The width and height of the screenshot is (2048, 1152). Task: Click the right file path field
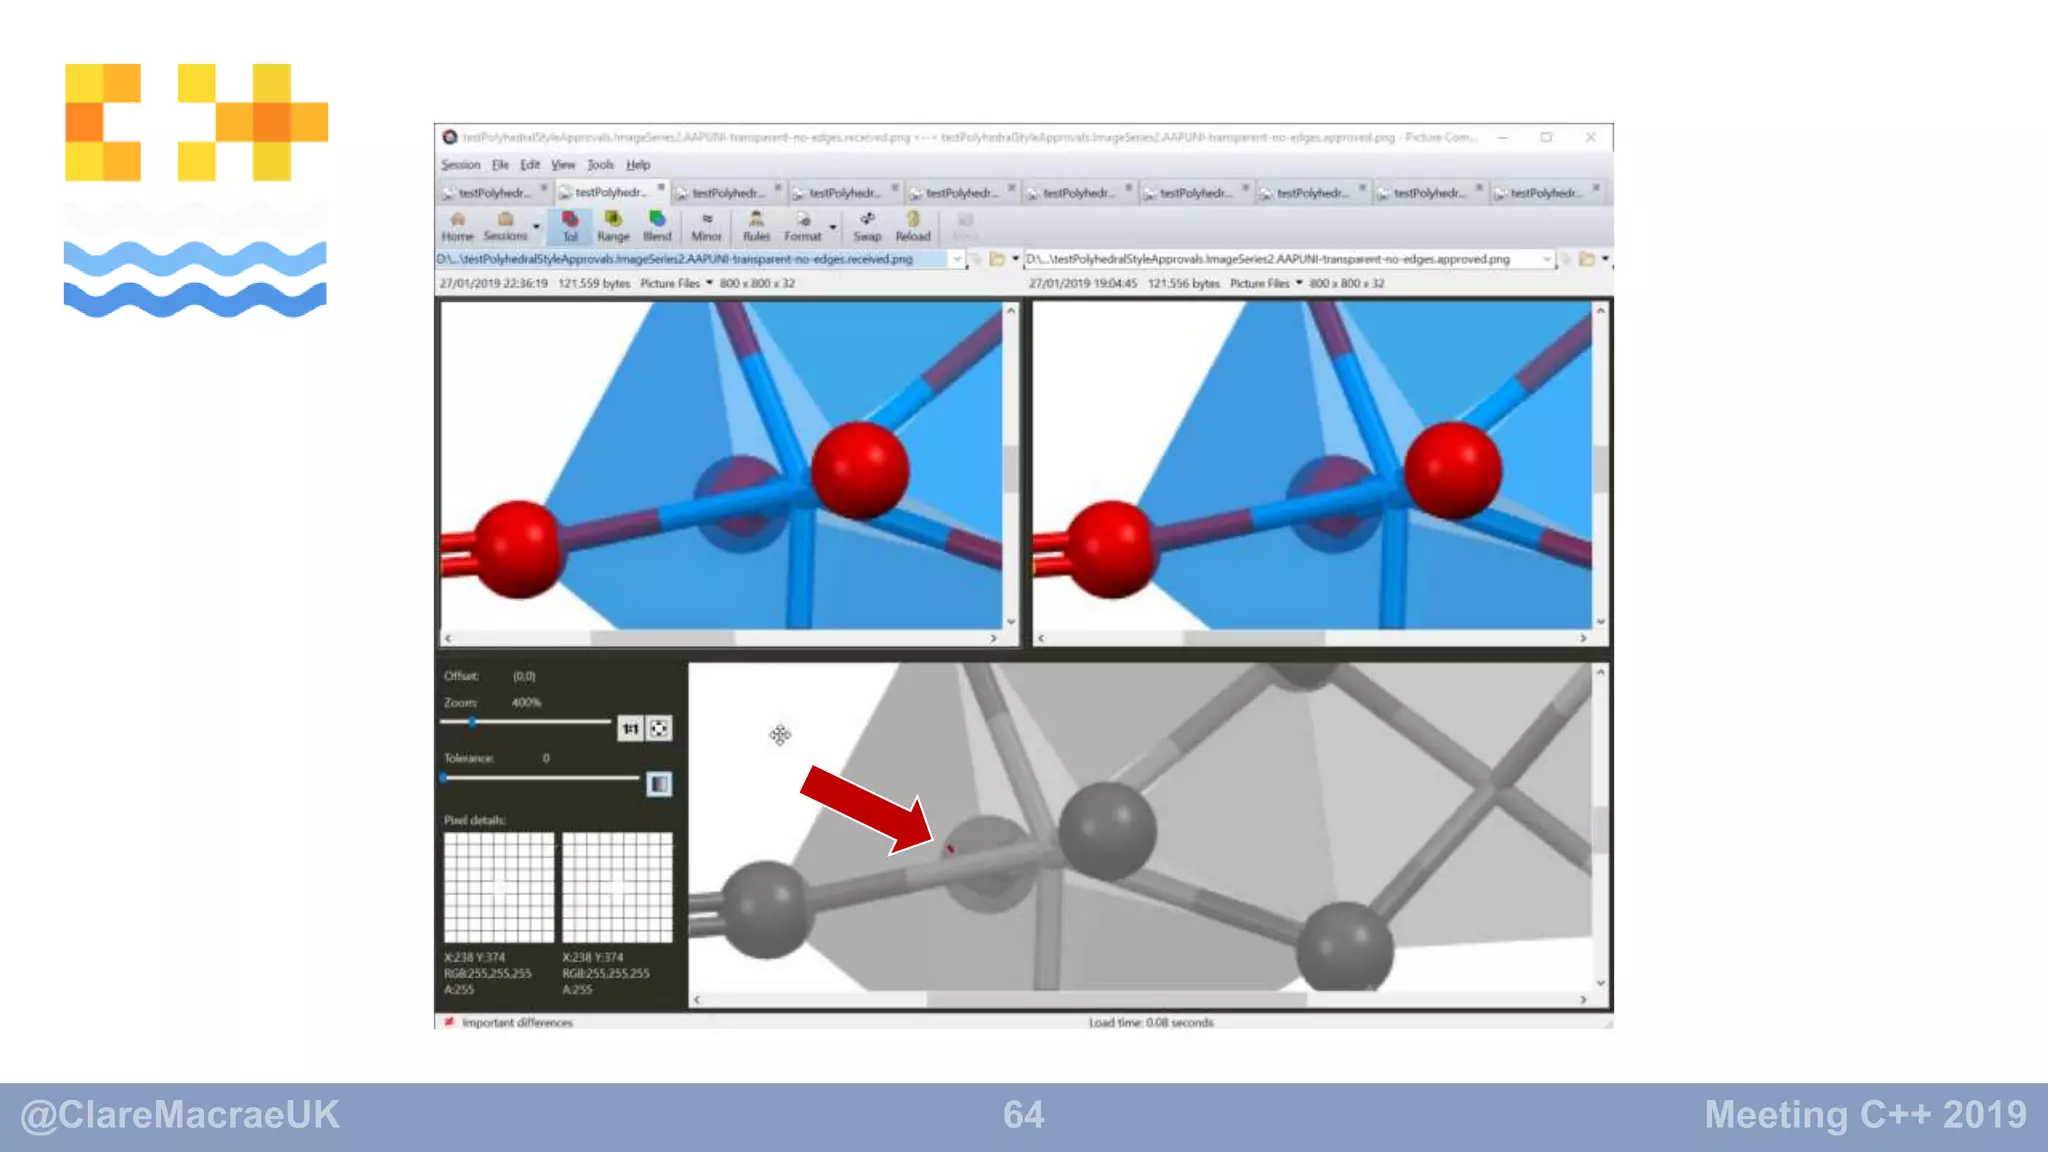1280,259
